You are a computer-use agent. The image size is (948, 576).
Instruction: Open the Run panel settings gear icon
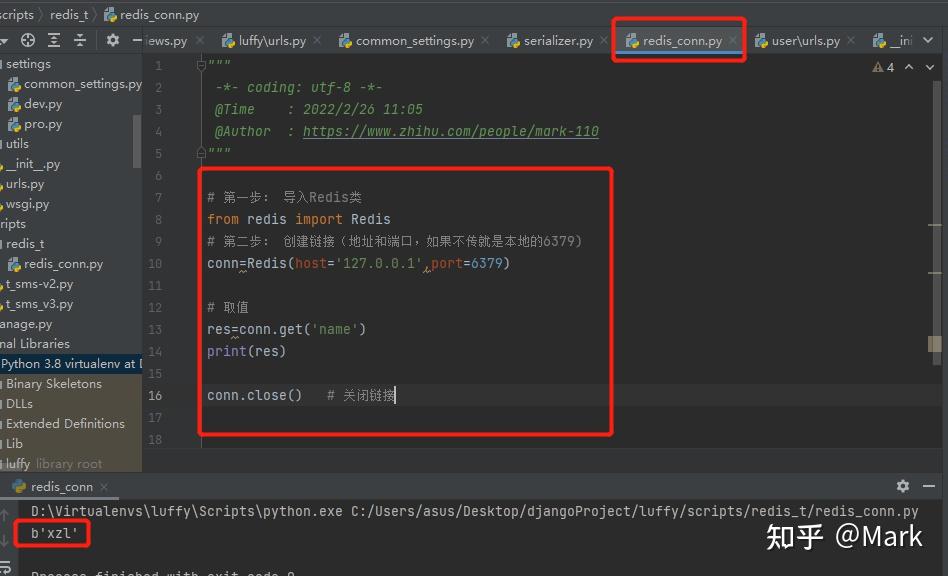coord(903,486)
